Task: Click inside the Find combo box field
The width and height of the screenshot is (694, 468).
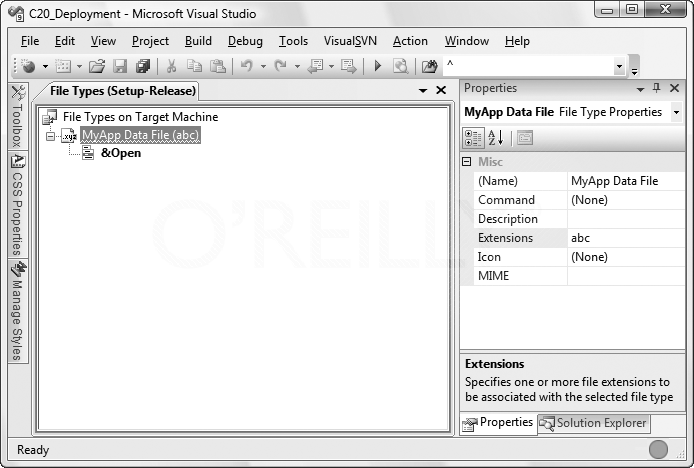Action: [x=528, y=66]
